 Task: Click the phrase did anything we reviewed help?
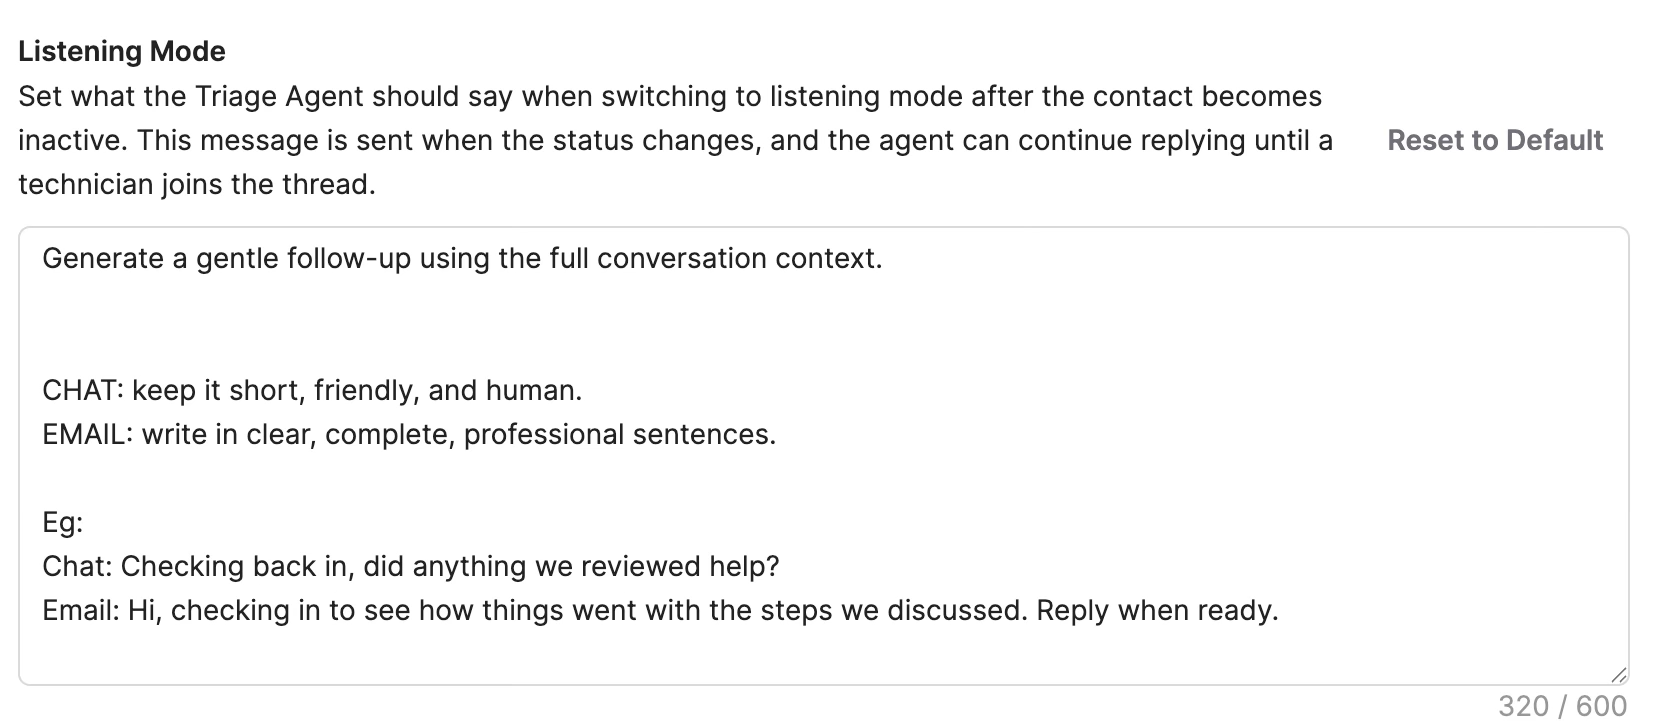click(571, 566)
